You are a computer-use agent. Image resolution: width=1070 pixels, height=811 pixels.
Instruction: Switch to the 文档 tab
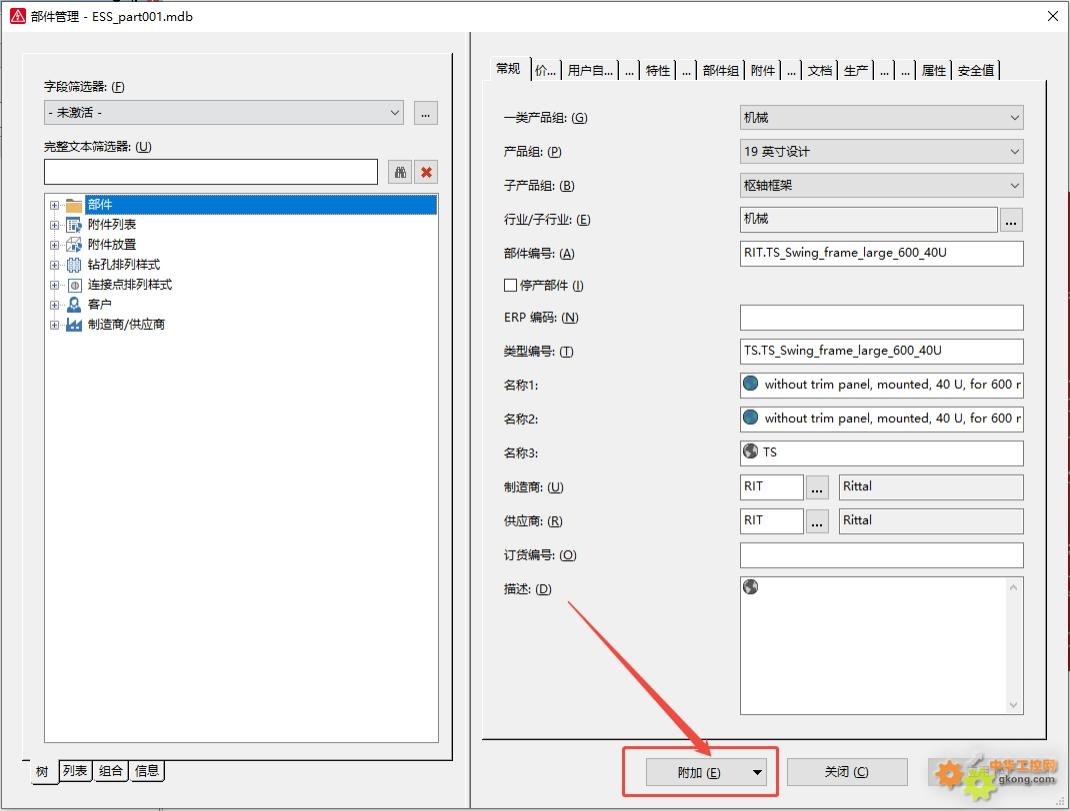(x=820, y=70)
